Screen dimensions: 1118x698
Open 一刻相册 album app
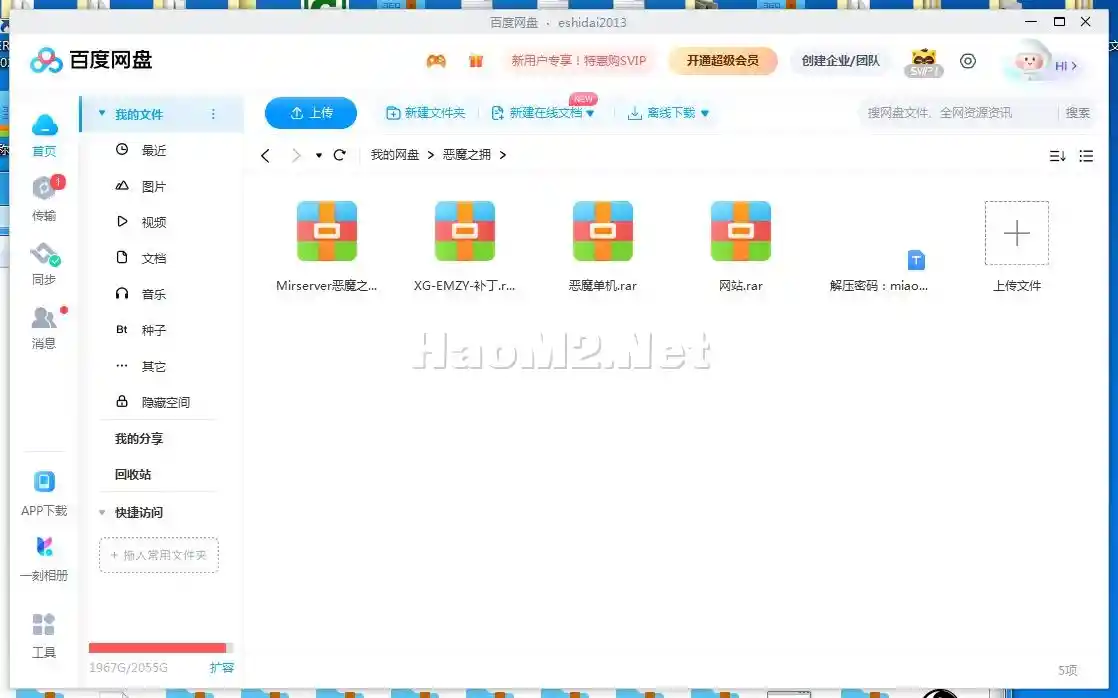pos(44,559)
